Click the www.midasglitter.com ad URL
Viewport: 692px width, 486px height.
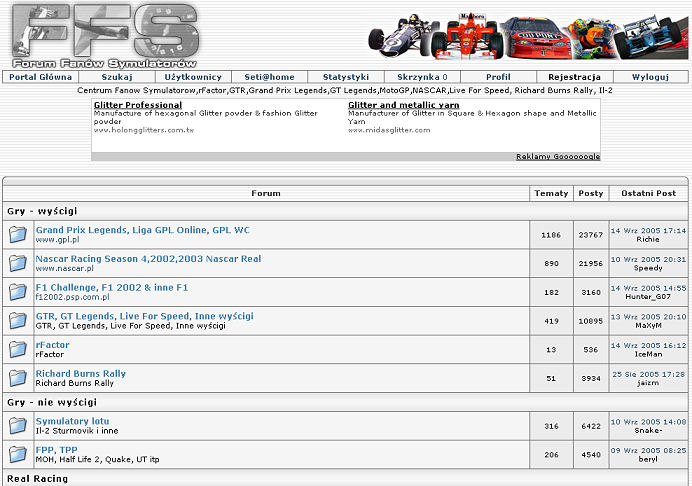coord(389,130)
